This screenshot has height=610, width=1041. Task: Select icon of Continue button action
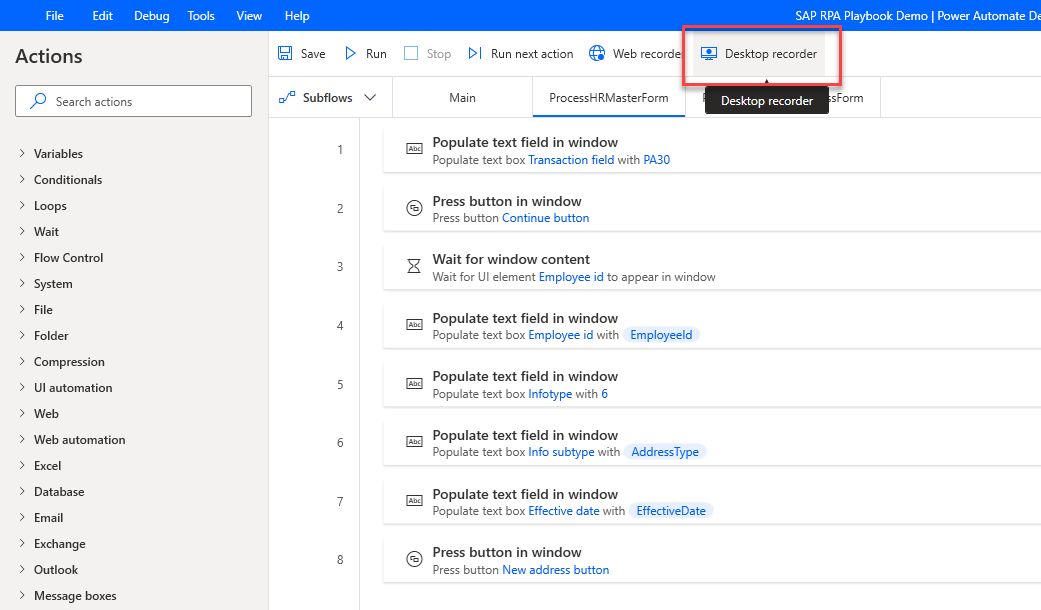pos(414,208)
